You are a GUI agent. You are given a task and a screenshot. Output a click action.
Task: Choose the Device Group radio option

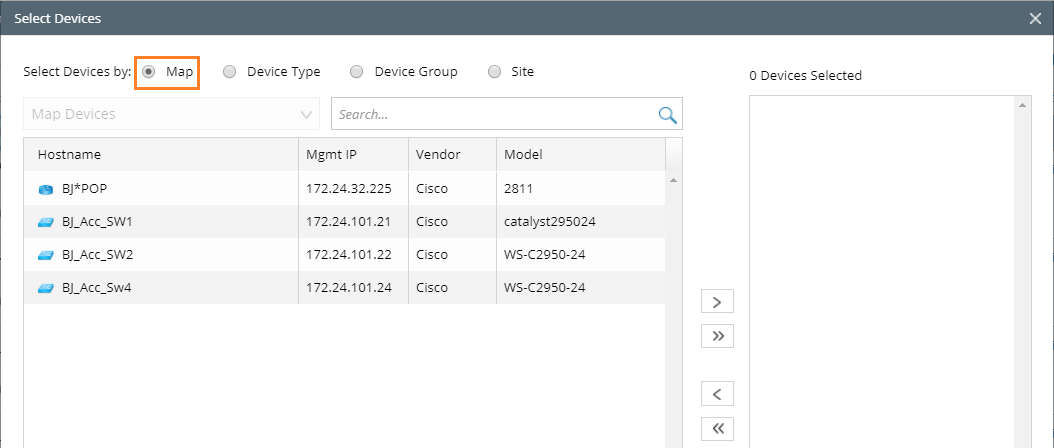pyautogui.click(x=357, y=72)
